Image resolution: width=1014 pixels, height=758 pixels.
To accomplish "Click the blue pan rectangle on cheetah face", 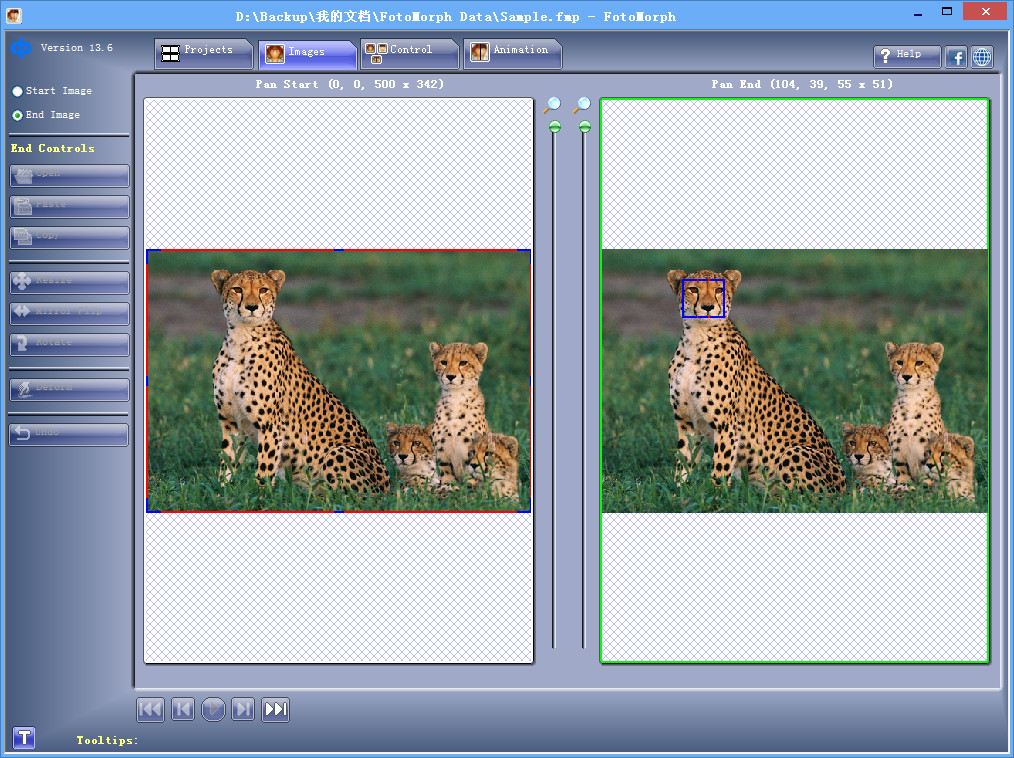I will (703, 299).
